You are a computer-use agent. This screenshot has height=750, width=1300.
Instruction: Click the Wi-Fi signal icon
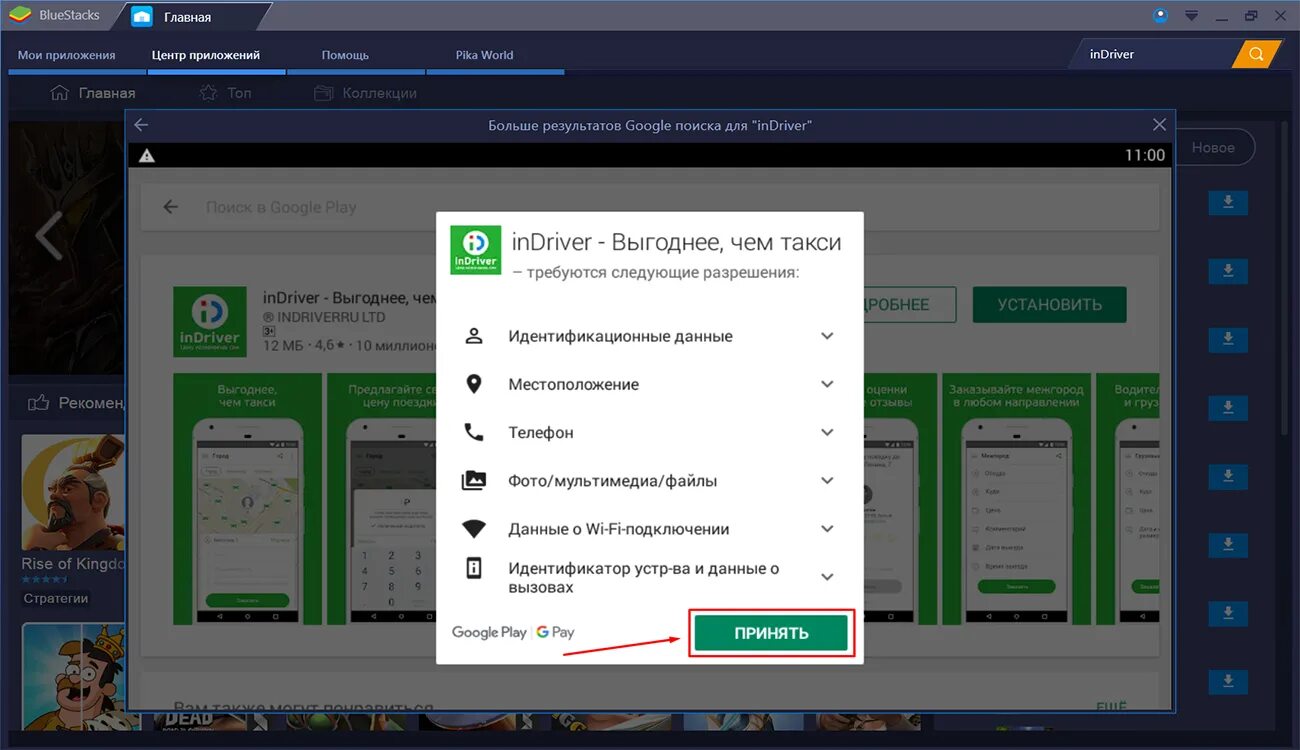click(474, 529)
